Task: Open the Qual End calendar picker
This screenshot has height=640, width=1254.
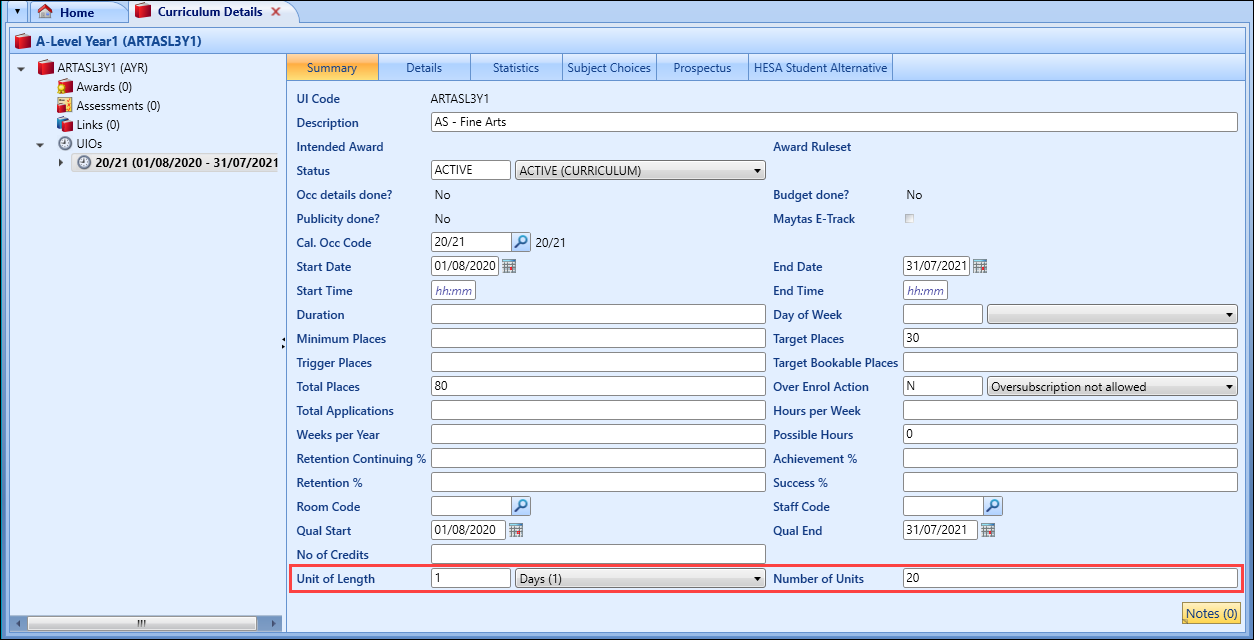Action: 988,530
